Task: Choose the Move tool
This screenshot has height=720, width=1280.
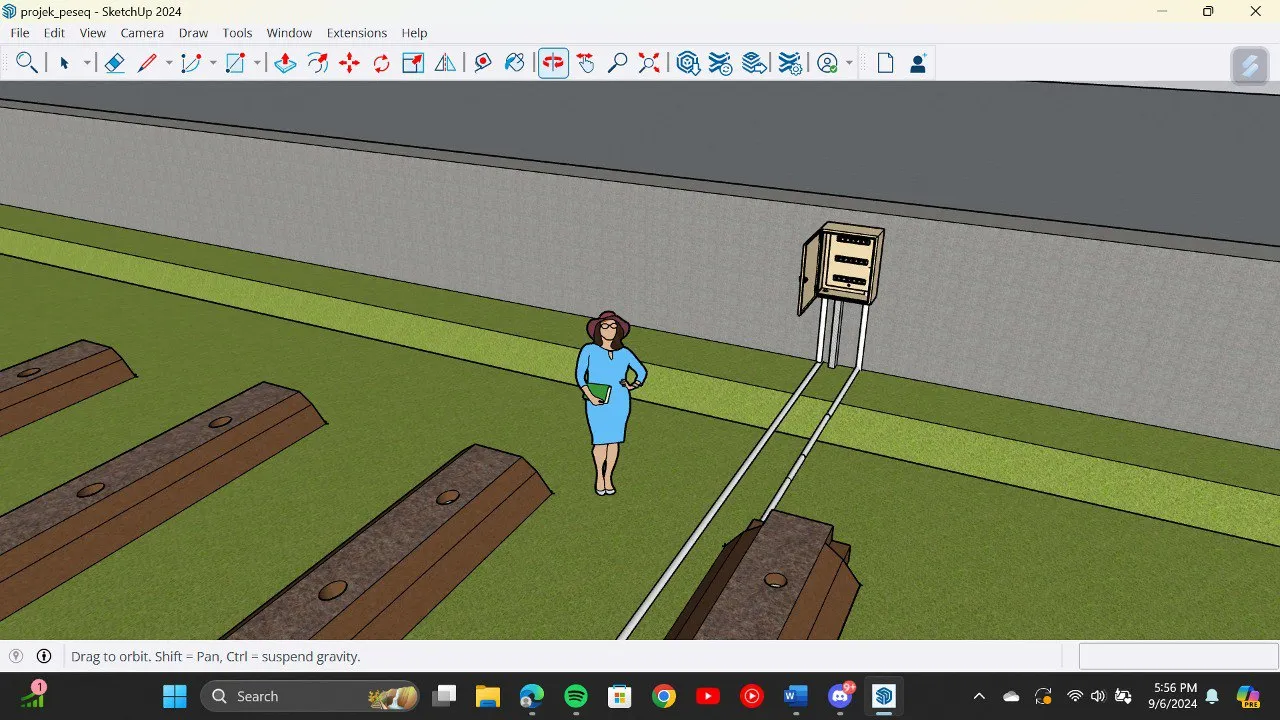Action: pyautogui.click(x=349, y=63)
